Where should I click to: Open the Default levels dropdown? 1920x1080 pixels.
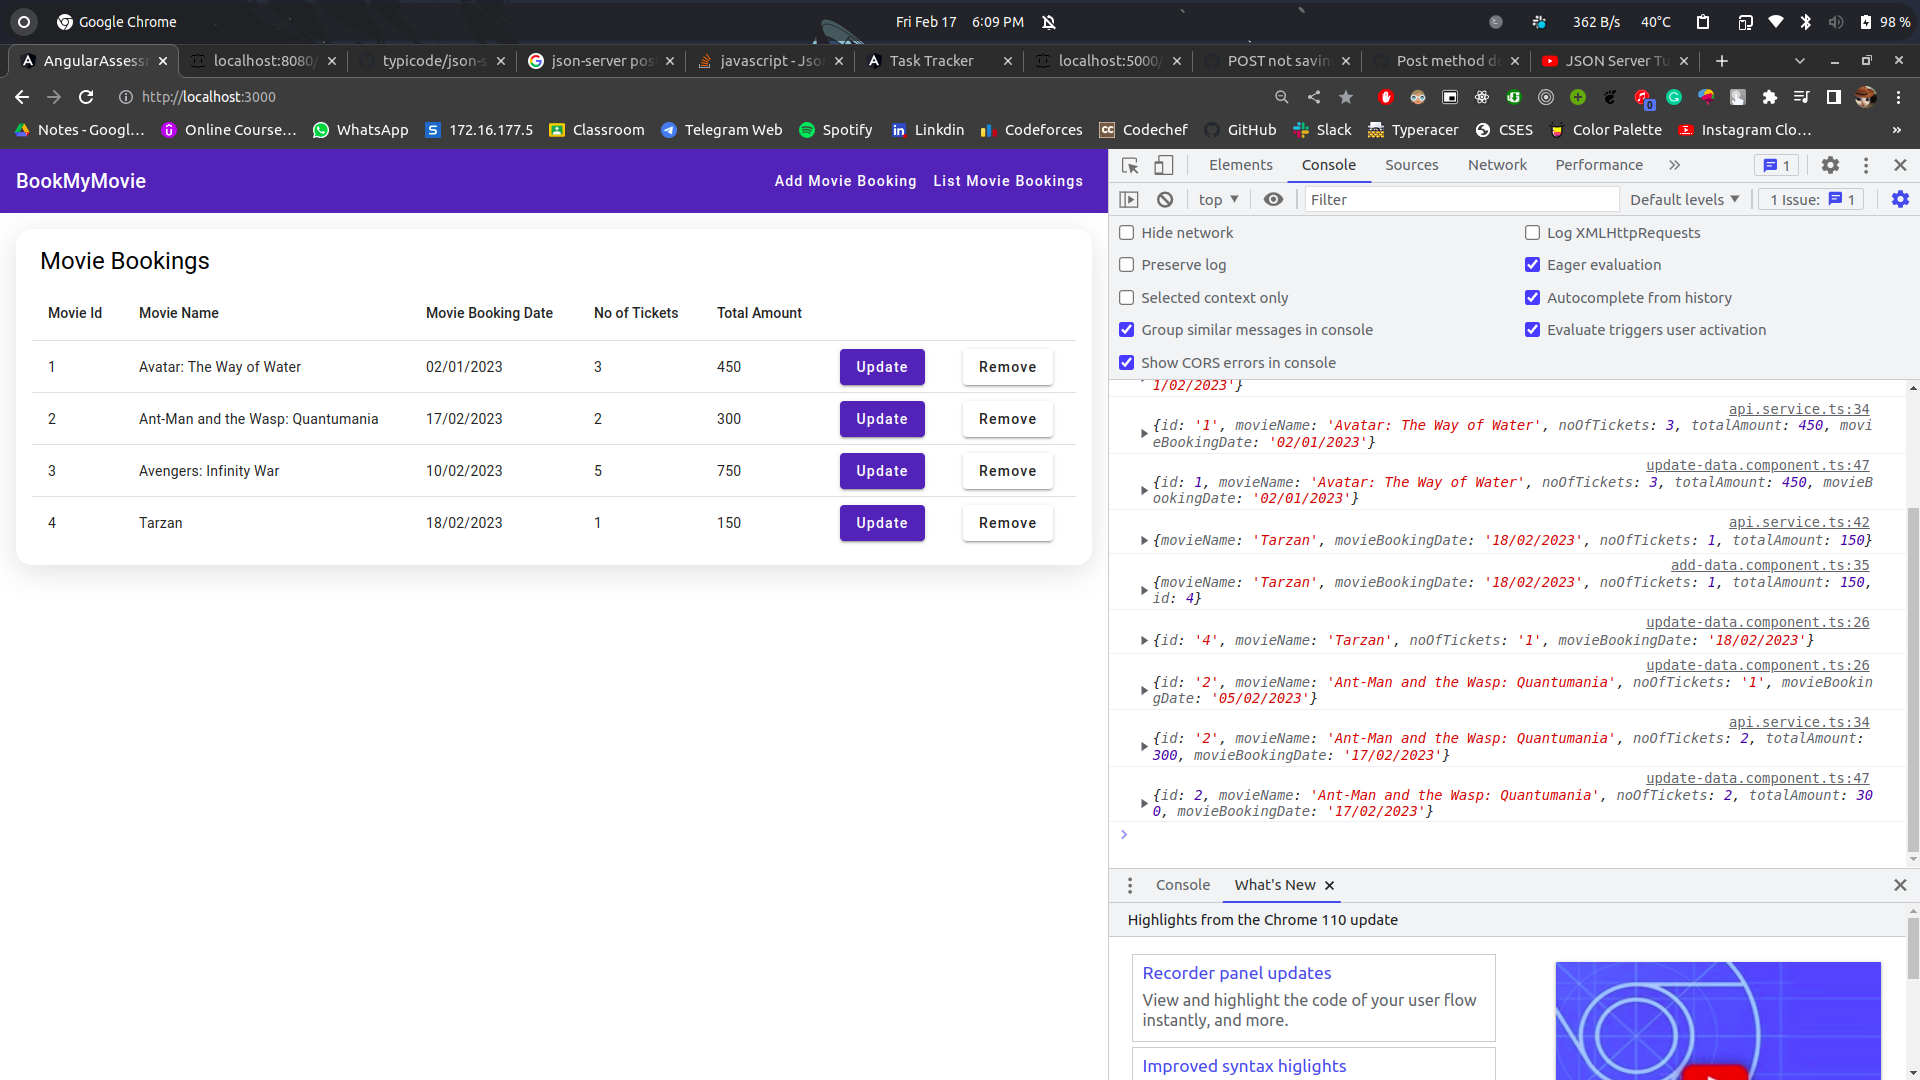(1684, 199)
